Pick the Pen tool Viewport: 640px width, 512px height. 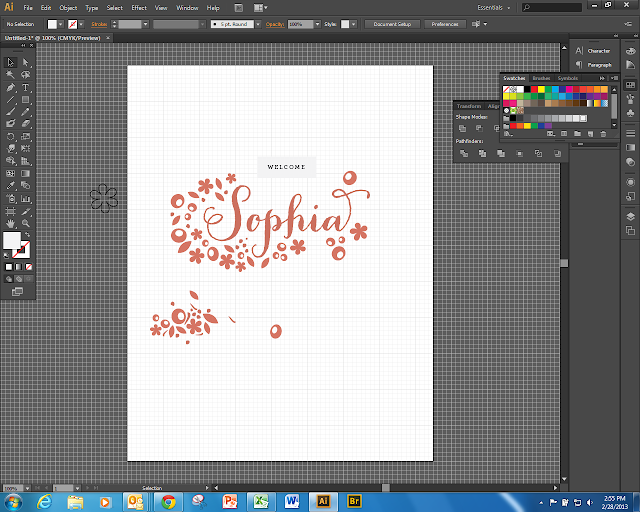point(11,87)
